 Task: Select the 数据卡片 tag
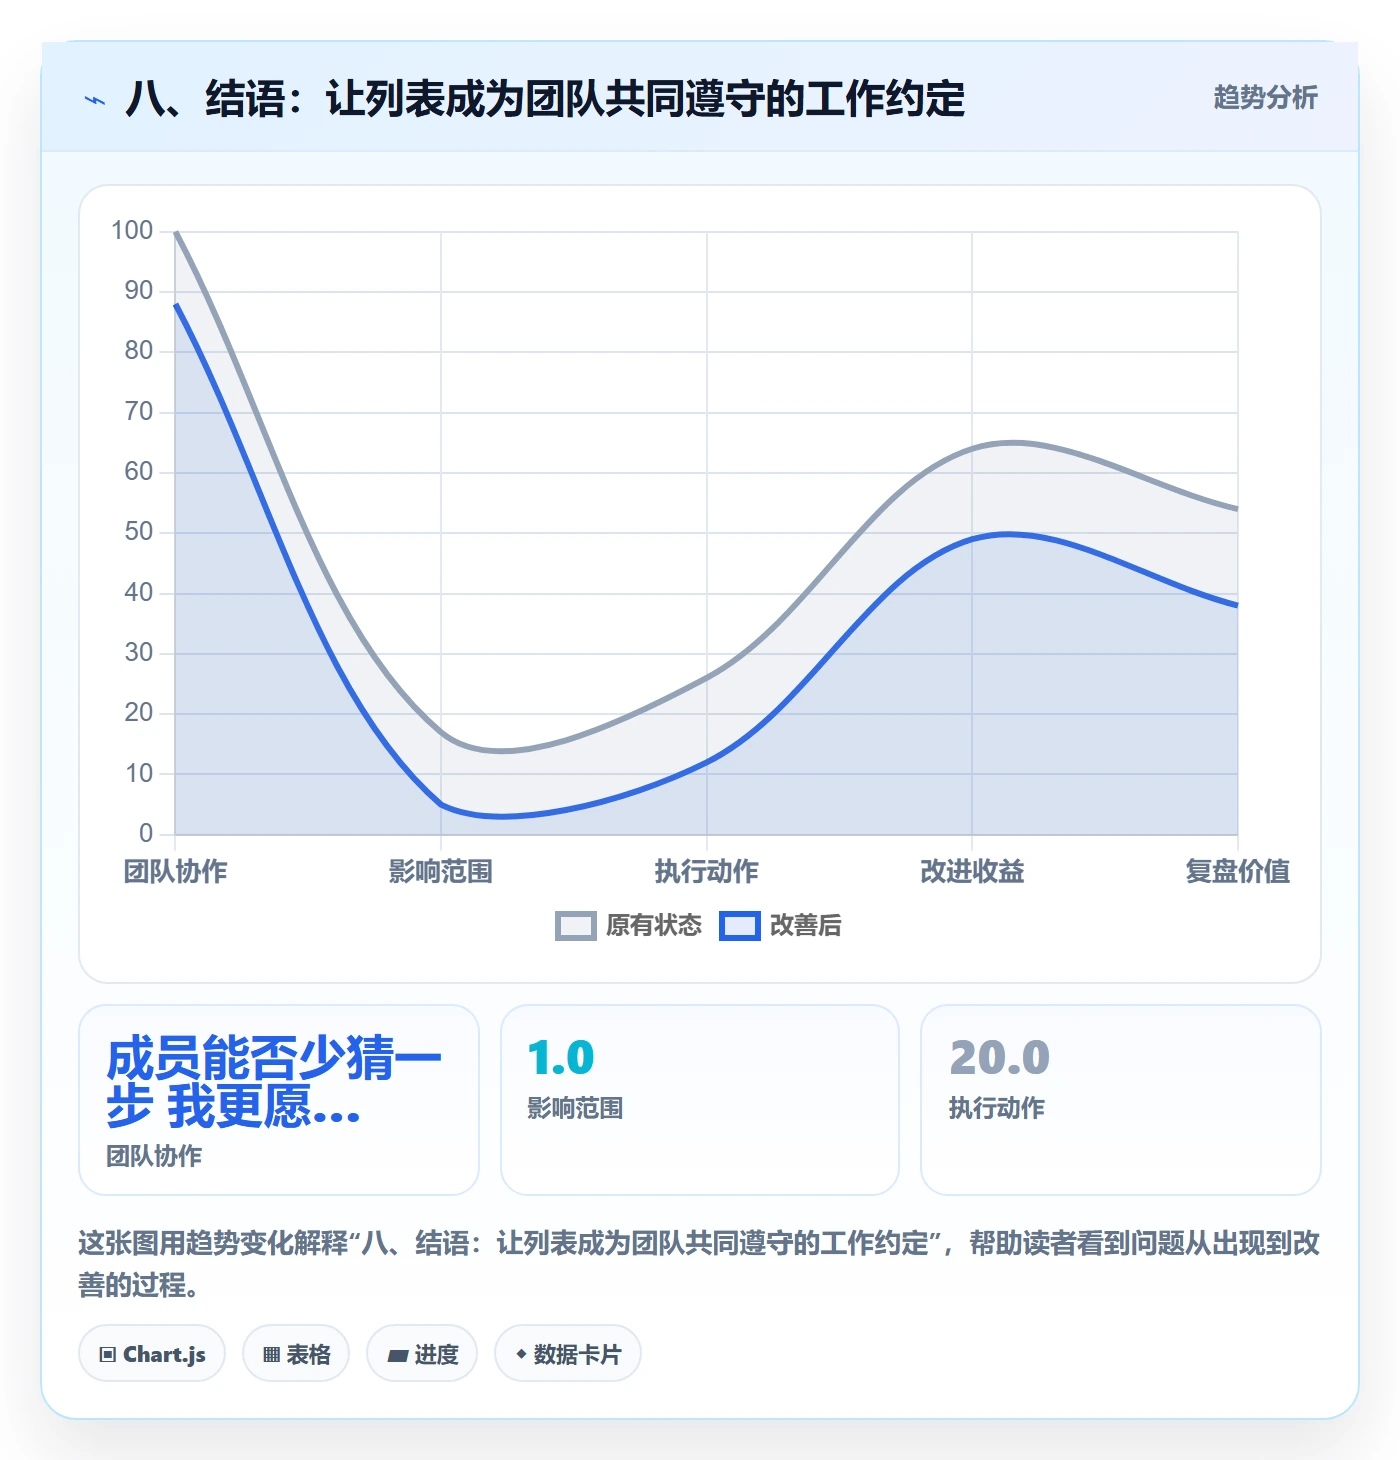pyautogui.click(x=568, y=1354)
